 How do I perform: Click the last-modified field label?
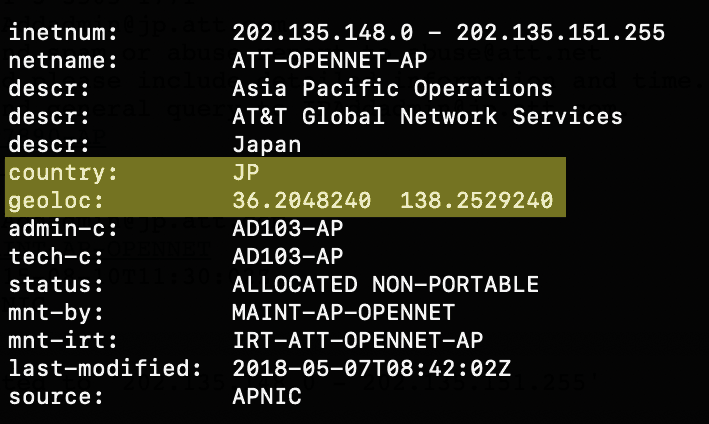(105, 369)
